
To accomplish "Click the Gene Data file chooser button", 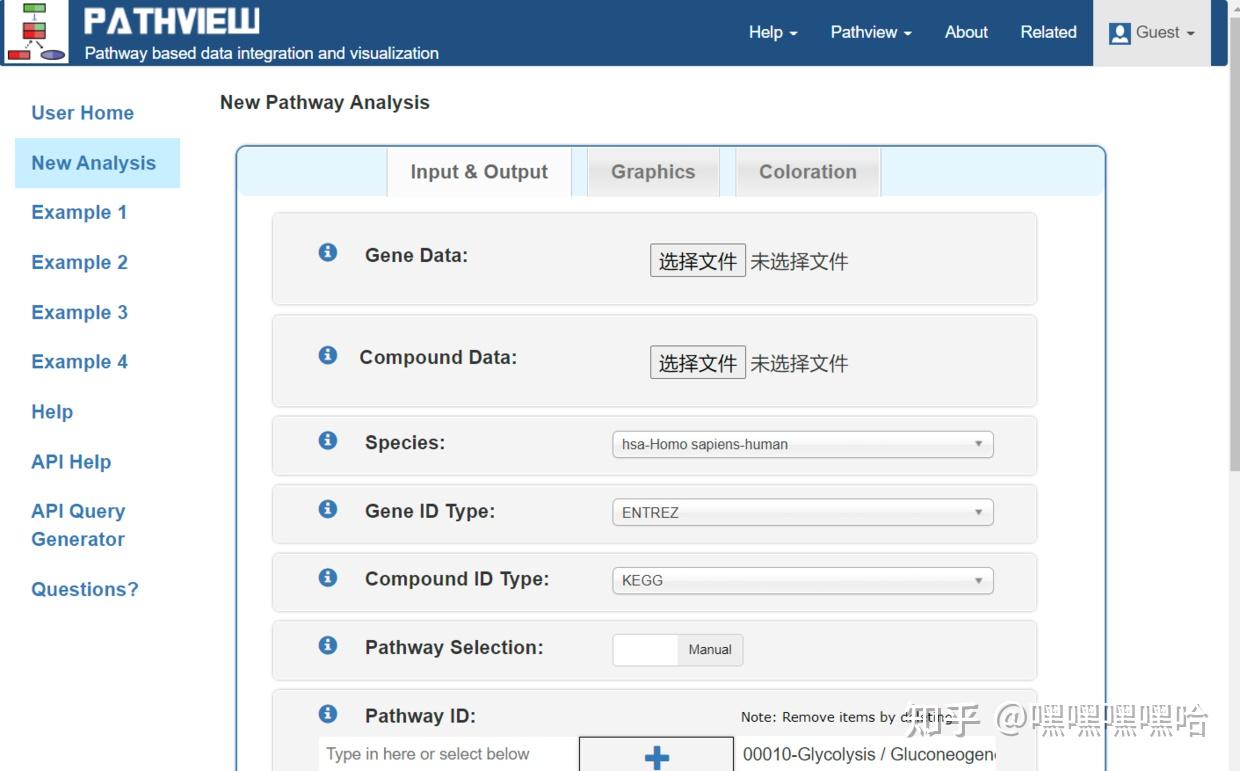I will pos(697,260).
